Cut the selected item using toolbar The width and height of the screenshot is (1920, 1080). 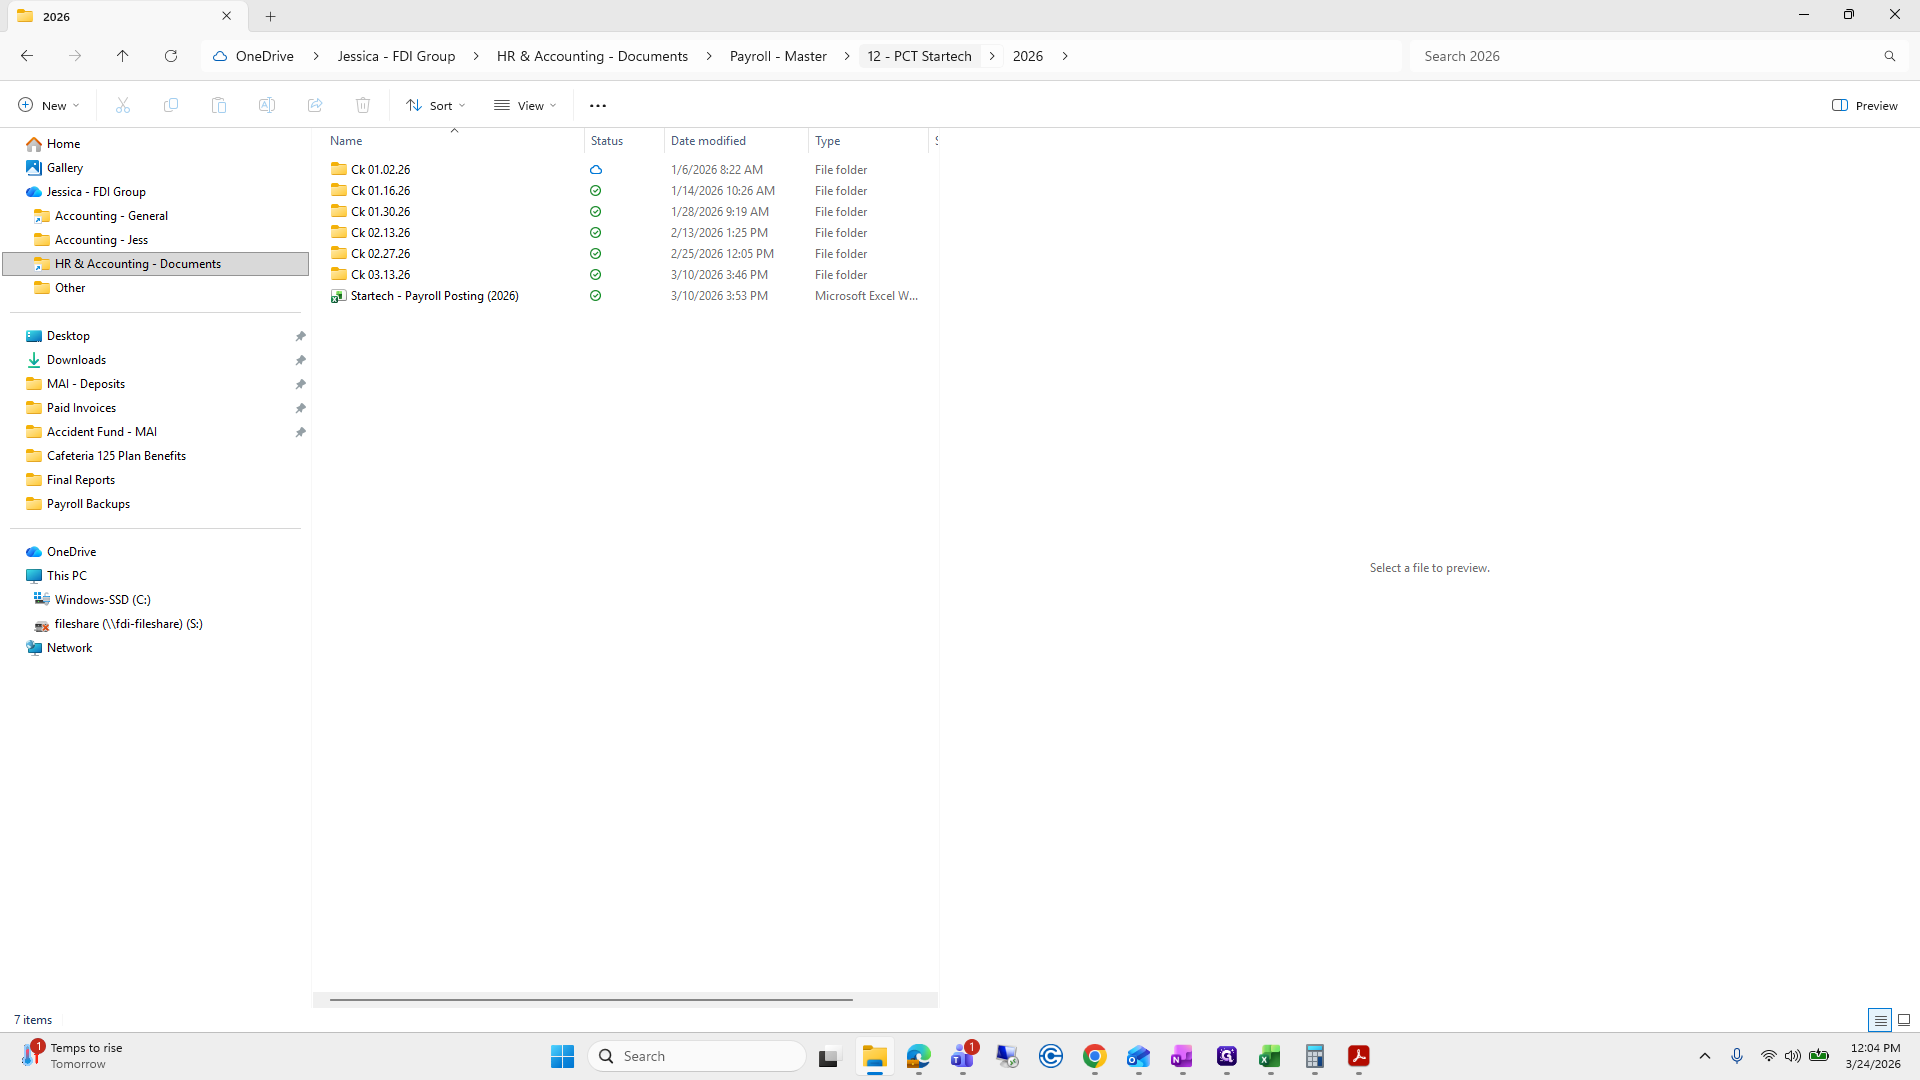[122, 105]
